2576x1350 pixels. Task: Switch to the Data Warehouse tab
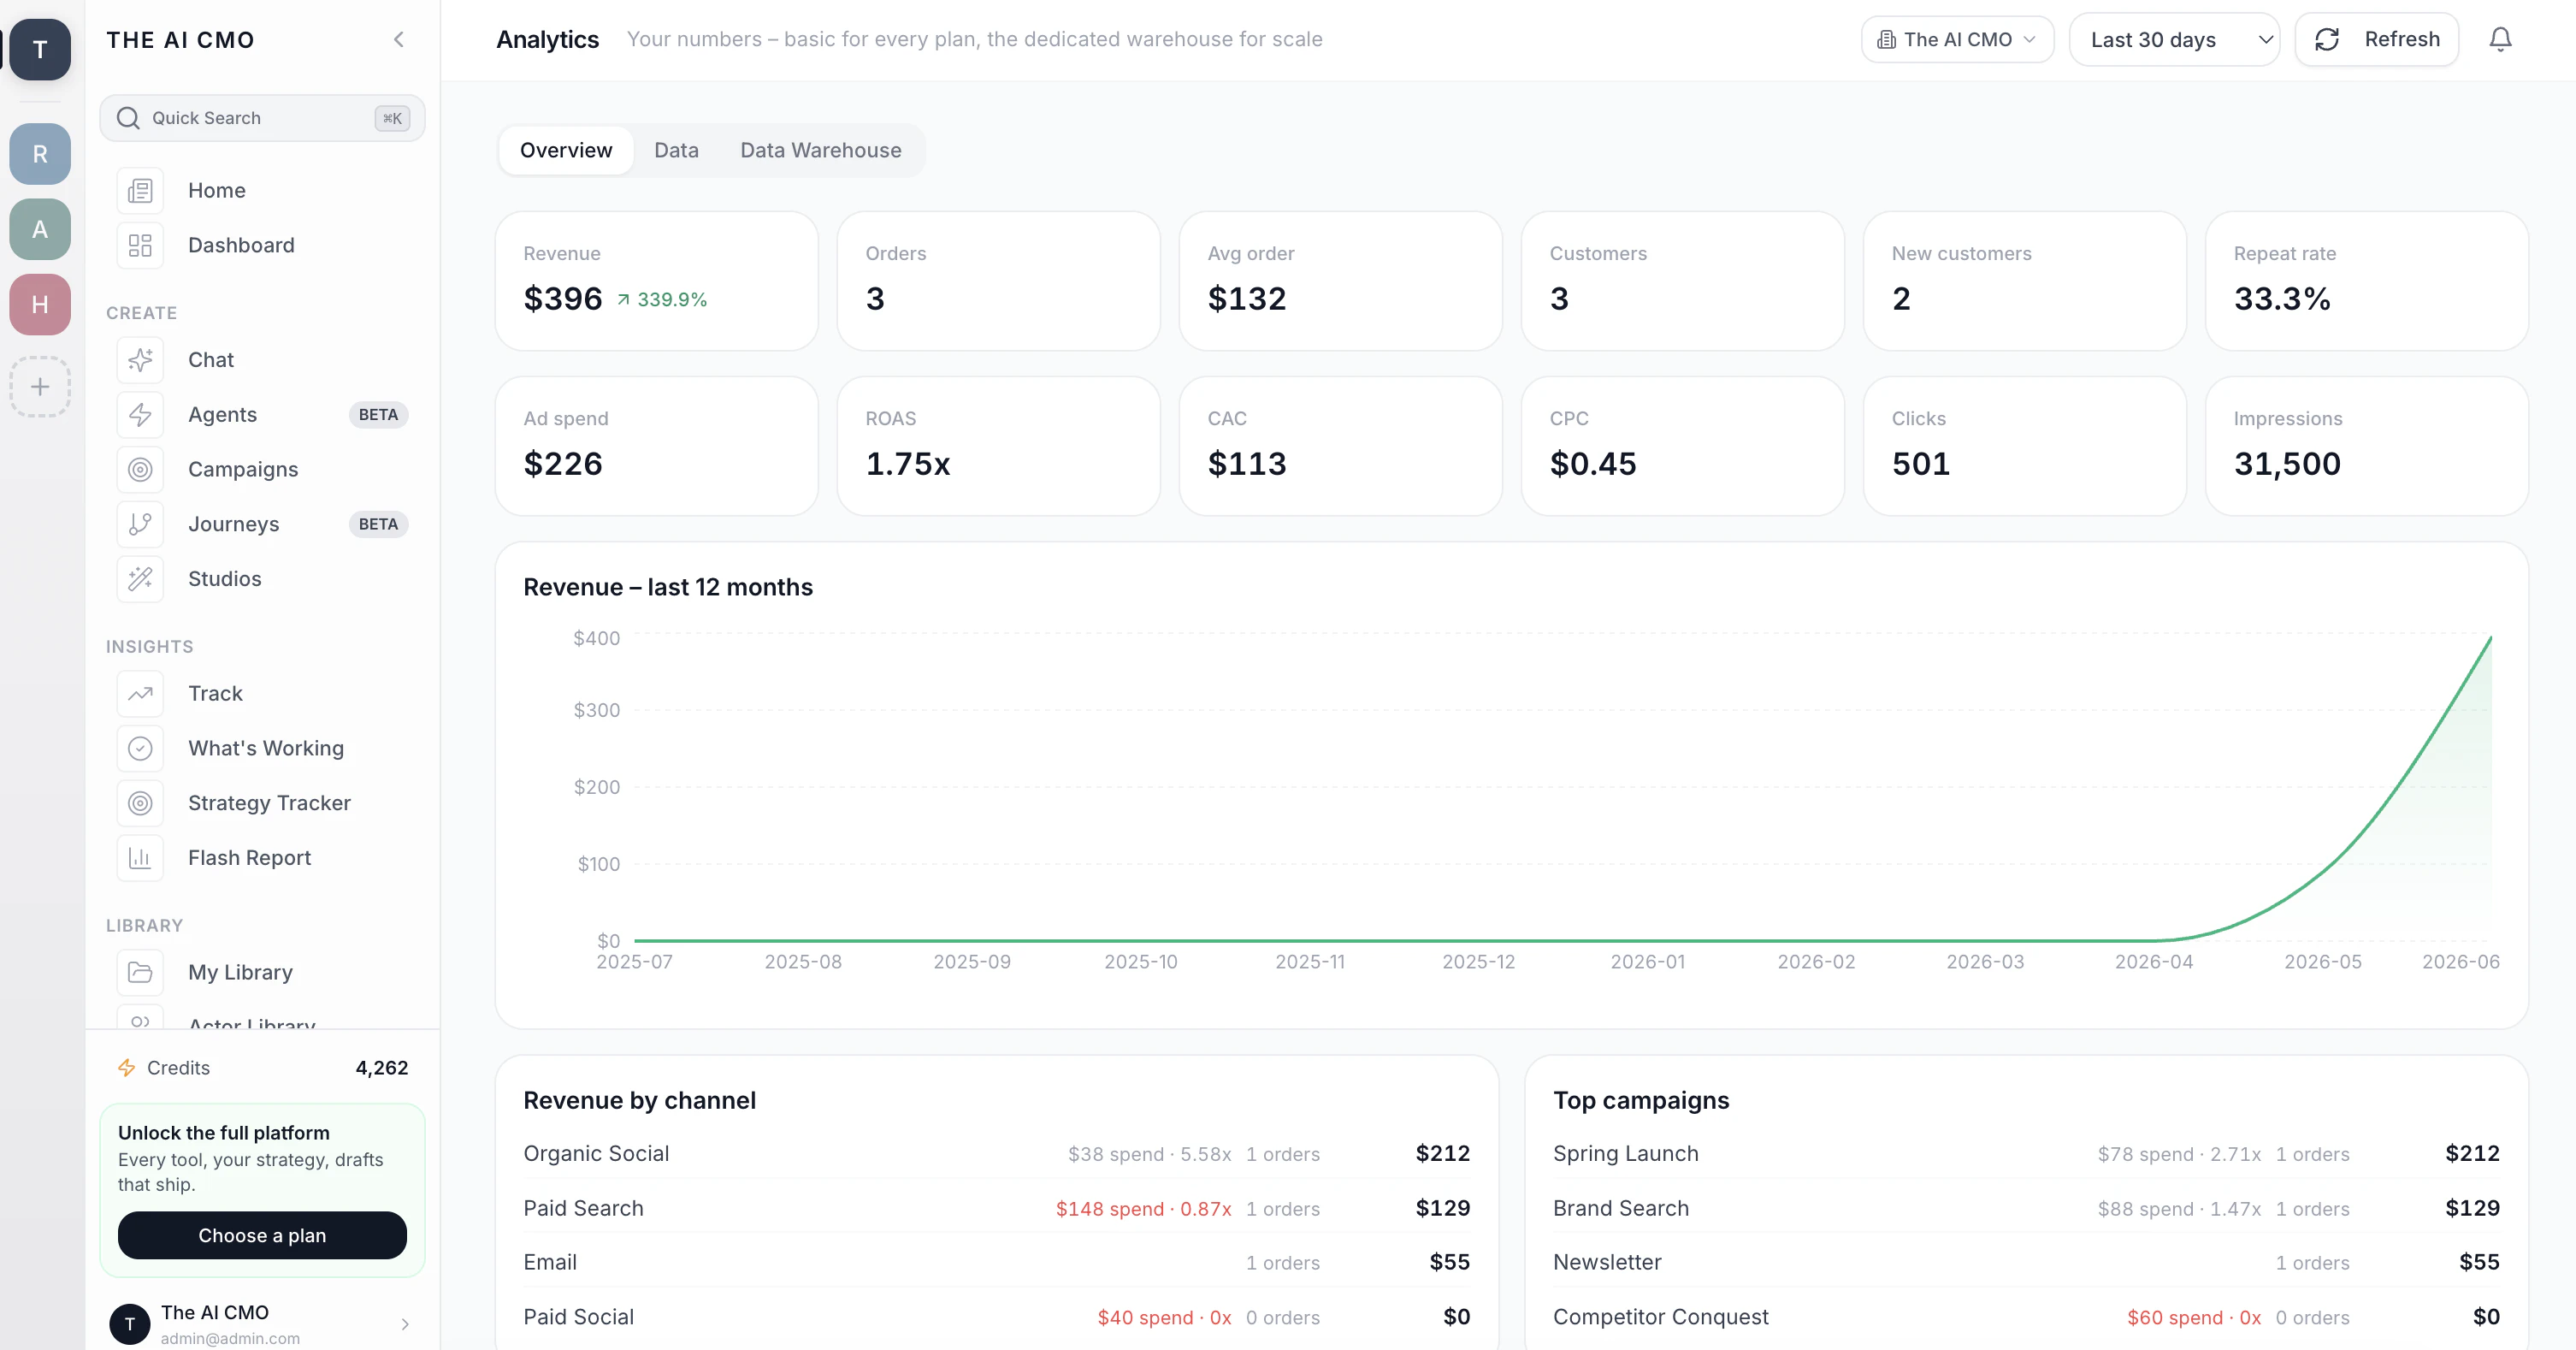tap(820, 150)
